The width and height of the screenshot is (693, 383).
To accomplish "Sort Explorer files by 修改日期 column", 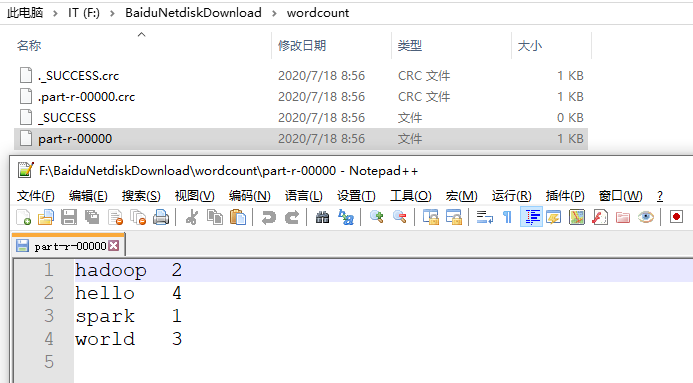I will (x=302, y=46).
